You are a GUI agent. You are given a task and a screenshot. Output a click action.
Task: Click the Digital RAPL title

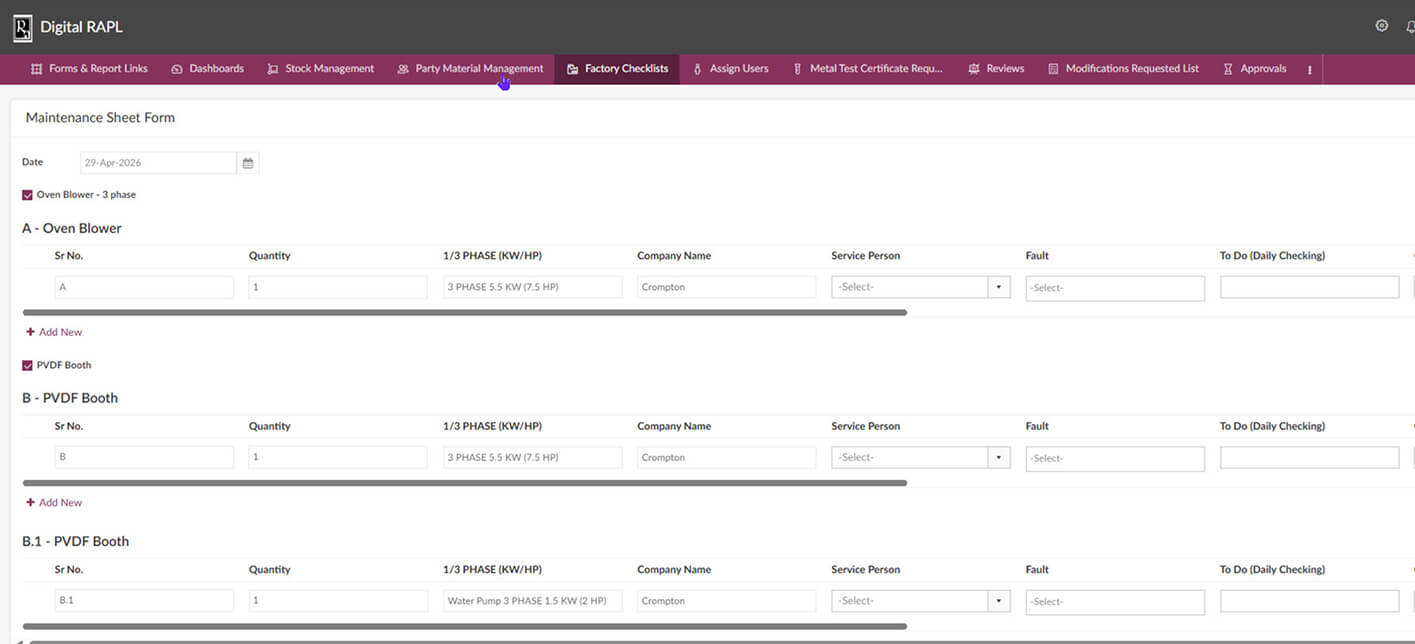pyautogui.click(x=81, y=28)
